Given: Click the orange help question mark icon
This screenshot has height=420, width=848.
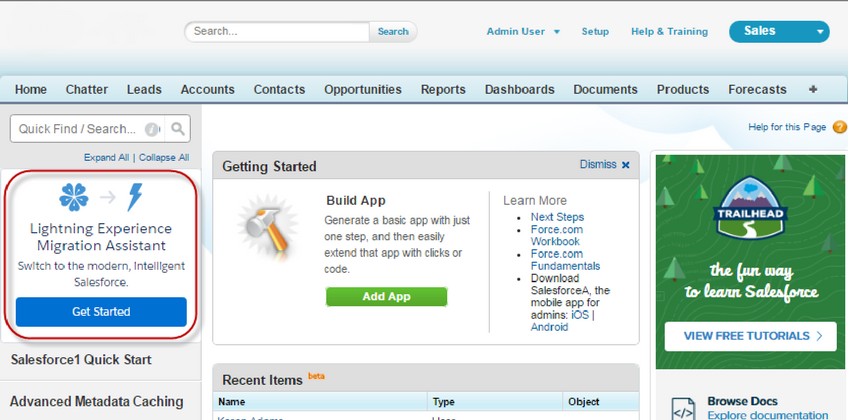Looking at the screenshot, I should tap(840, 128).
